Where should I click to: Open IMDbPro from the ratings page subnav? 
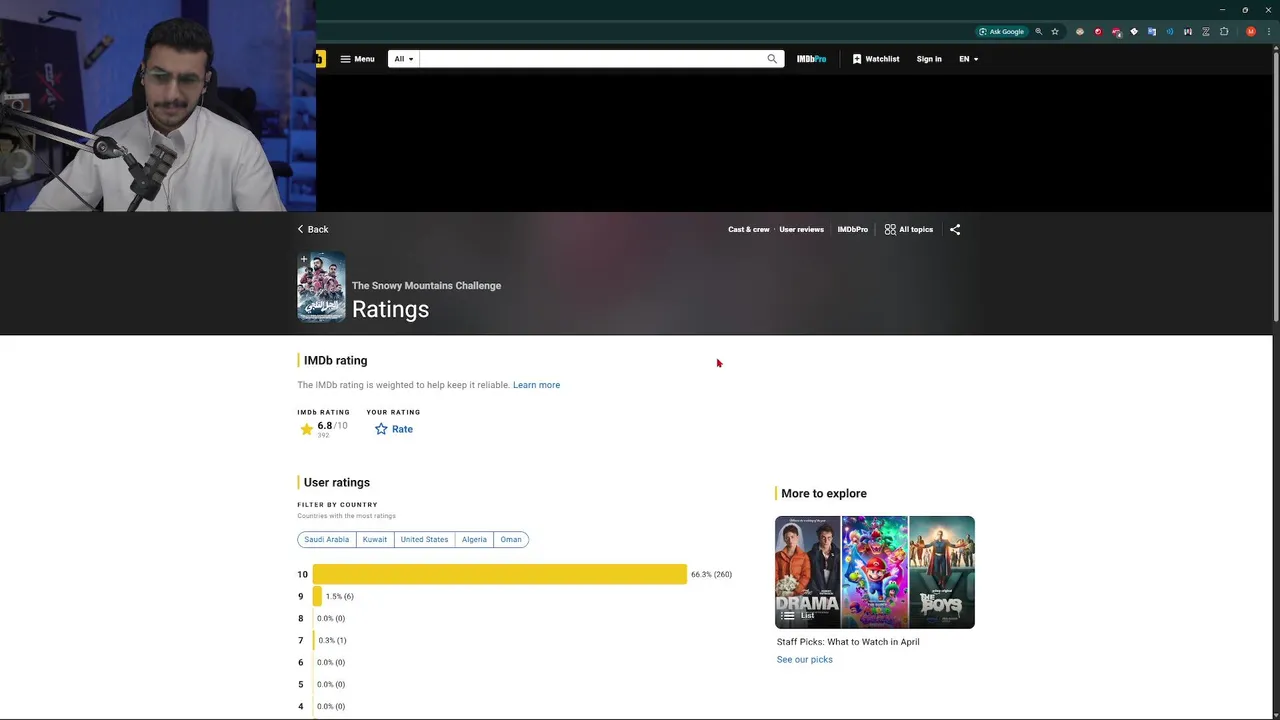pyautogui.click(x=852, y=229)
